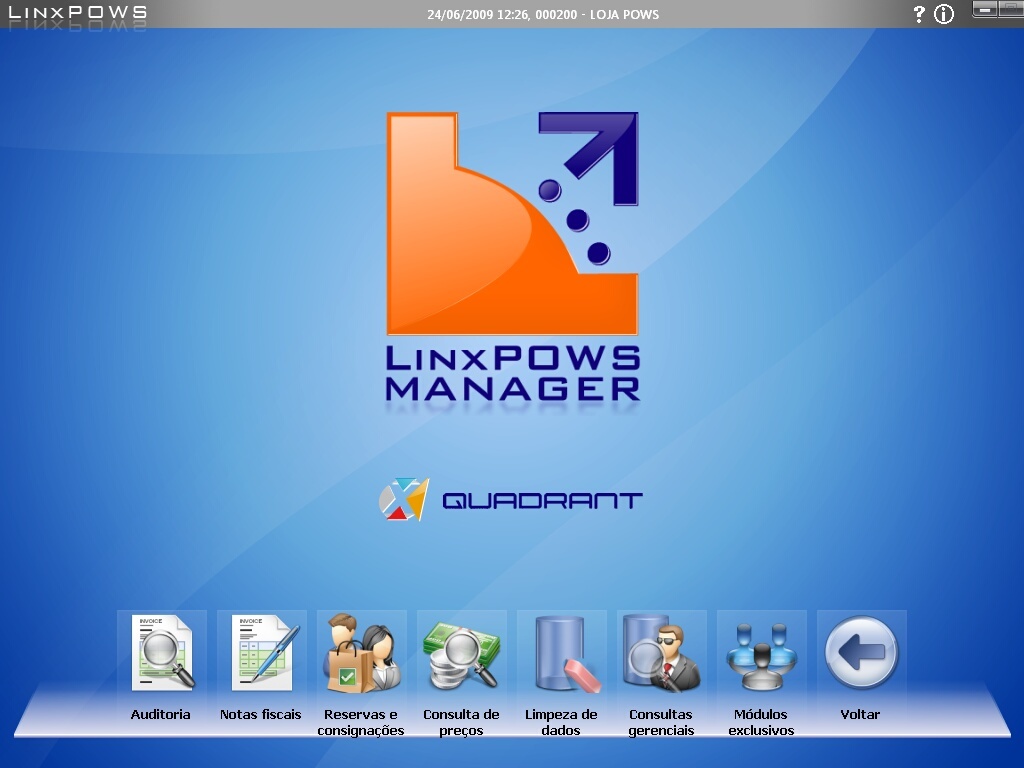Open the Consulta de preços icon
Screen dimensions: 1024x768
point(462,654)
